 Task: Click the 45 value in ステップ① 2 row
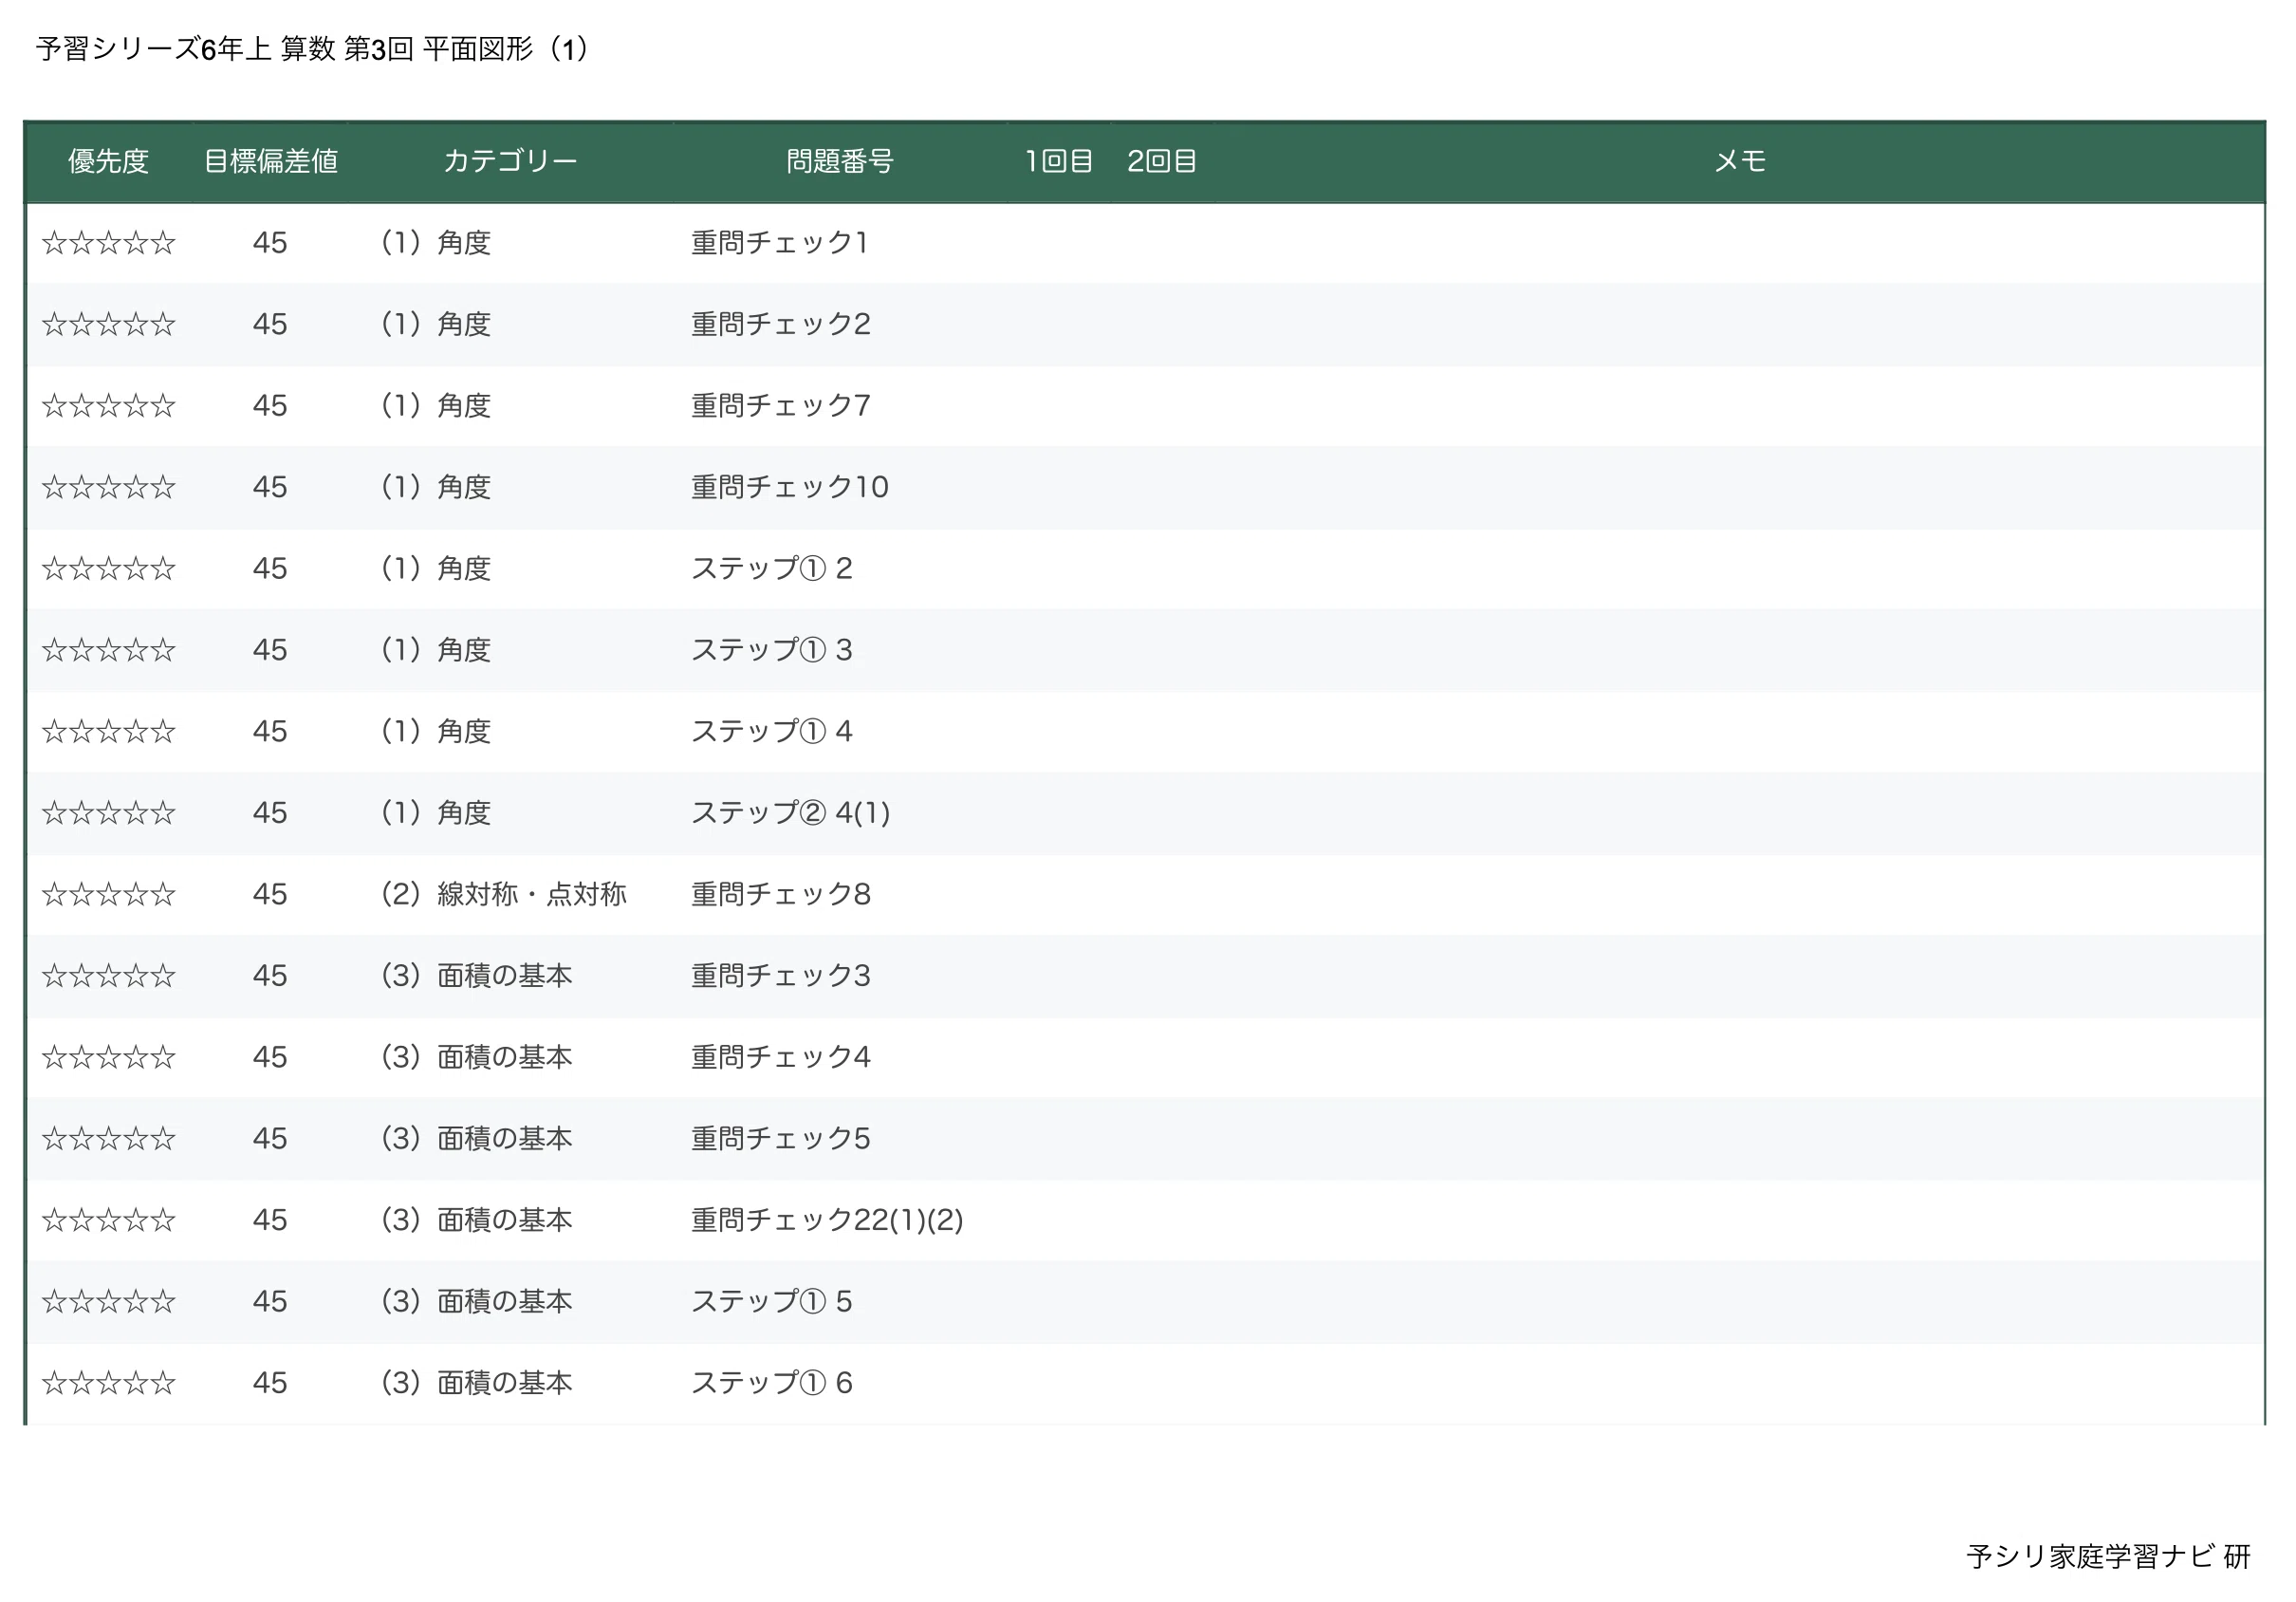[x=270, y=569]
